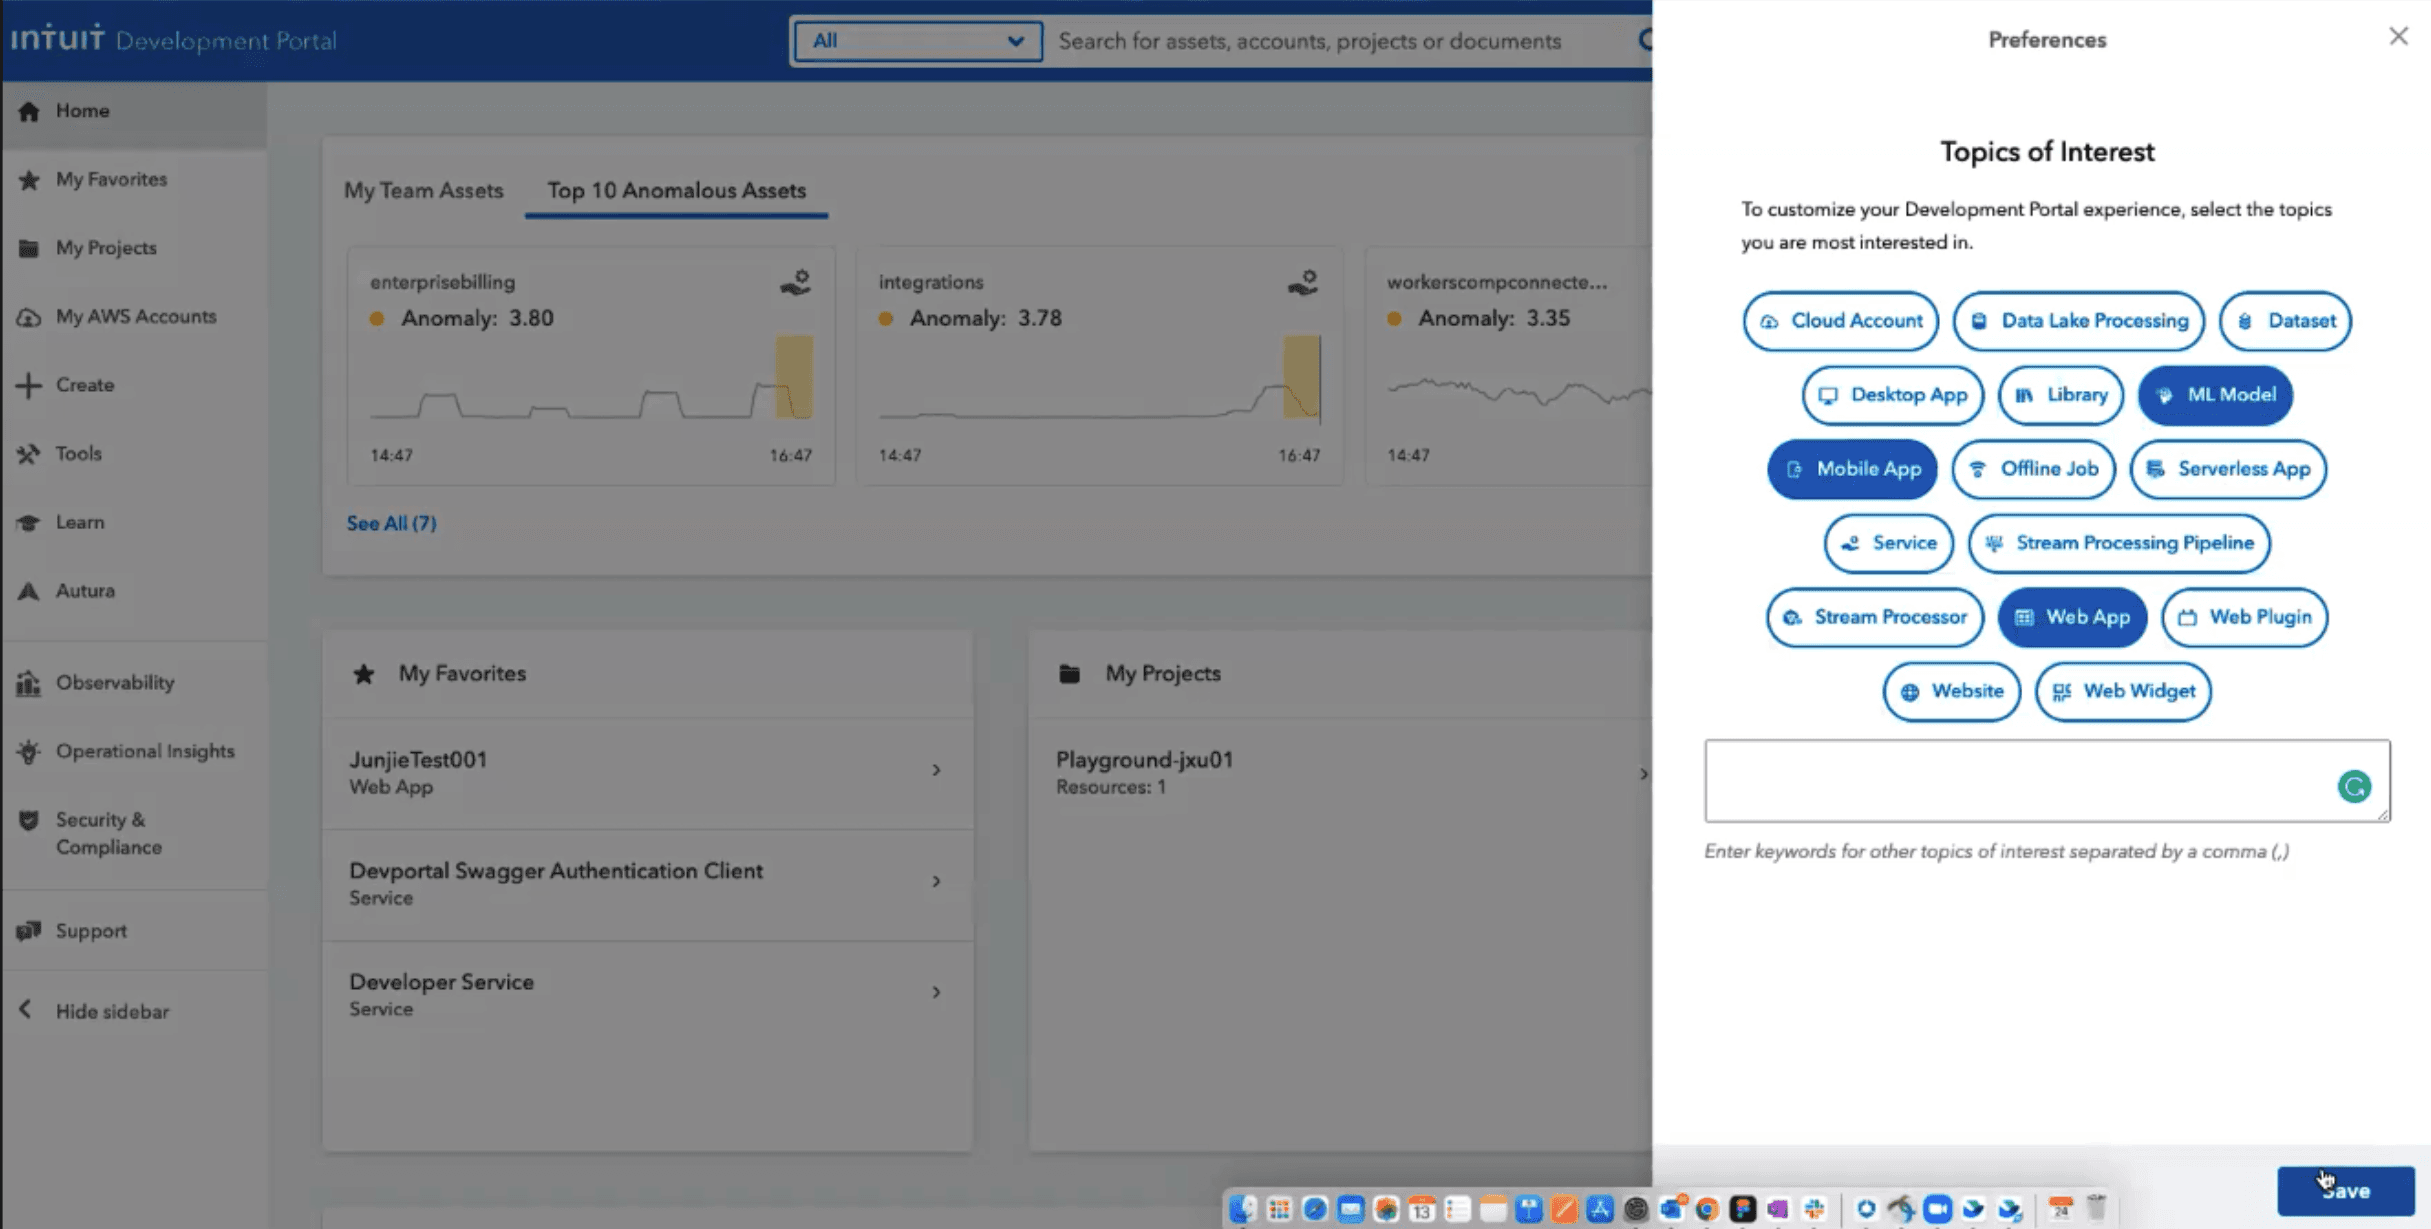Click the Observability chart icon
This screenshot has width=2431, height=1229.
(28, 683)
